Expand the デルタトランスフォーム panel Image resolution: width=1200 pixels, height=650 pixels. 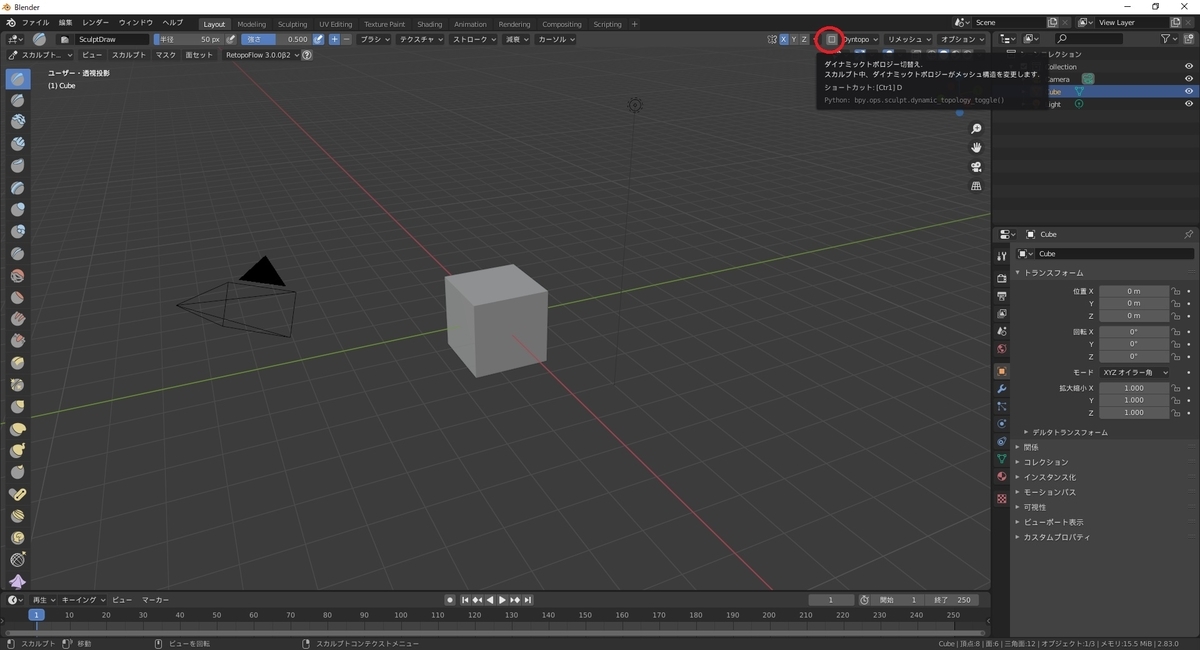click(x=1069, y=432)
